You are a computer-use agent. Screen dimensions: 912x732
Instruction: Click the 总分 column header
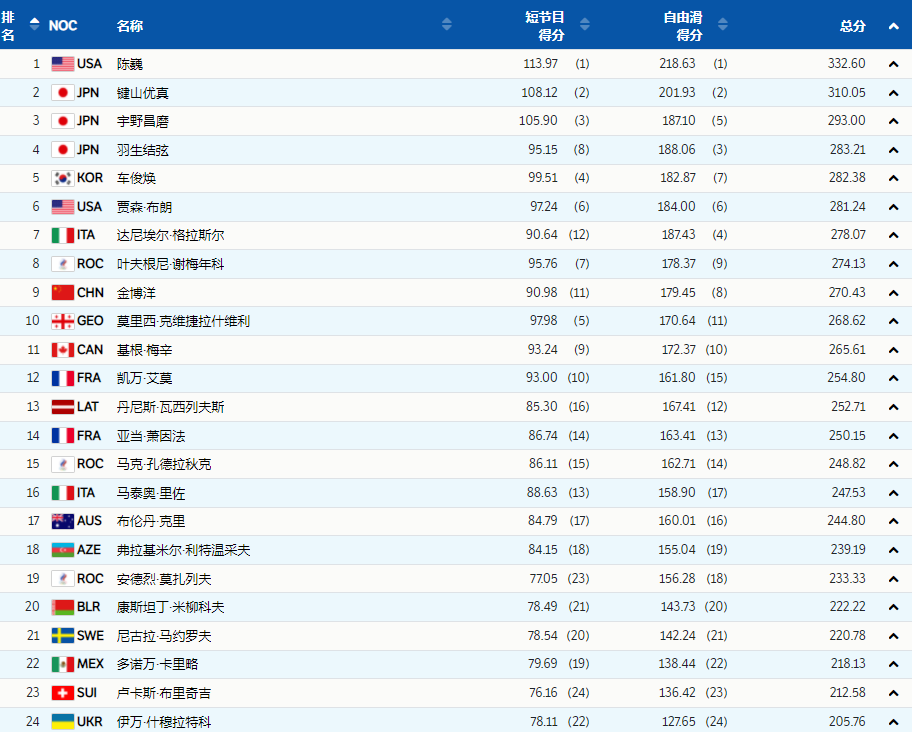pos(852,25)
